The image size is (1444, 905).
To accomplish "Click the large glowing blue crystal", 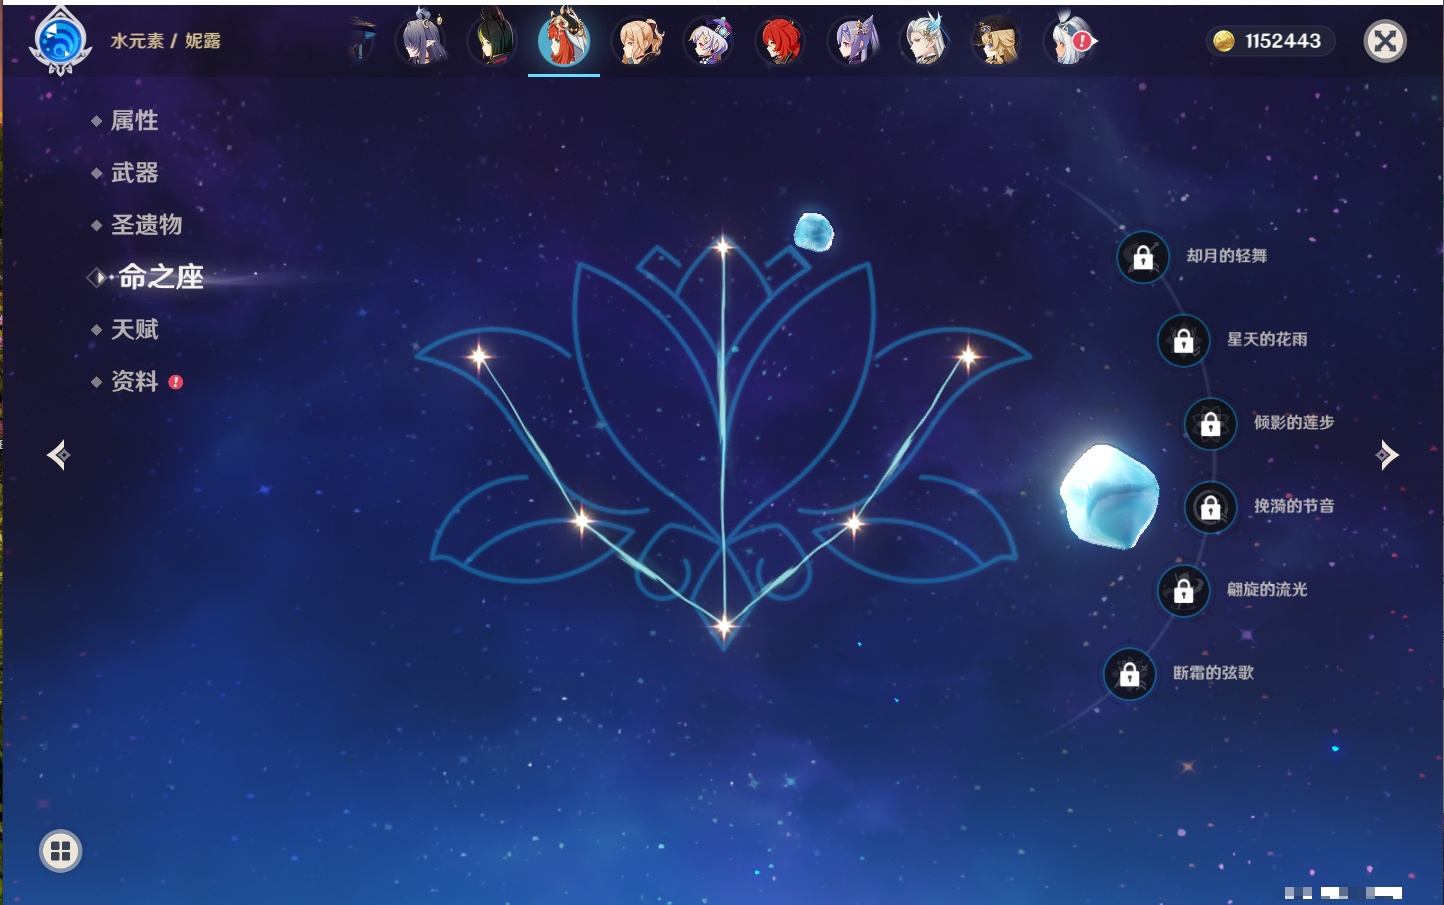I will (x=1109, y=496).
